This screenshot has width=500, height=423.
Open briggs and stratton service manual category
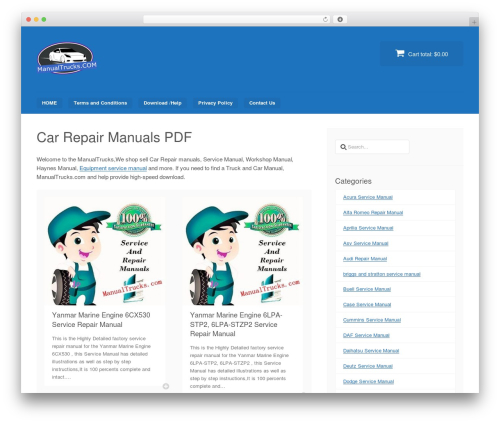coord(382,274)
